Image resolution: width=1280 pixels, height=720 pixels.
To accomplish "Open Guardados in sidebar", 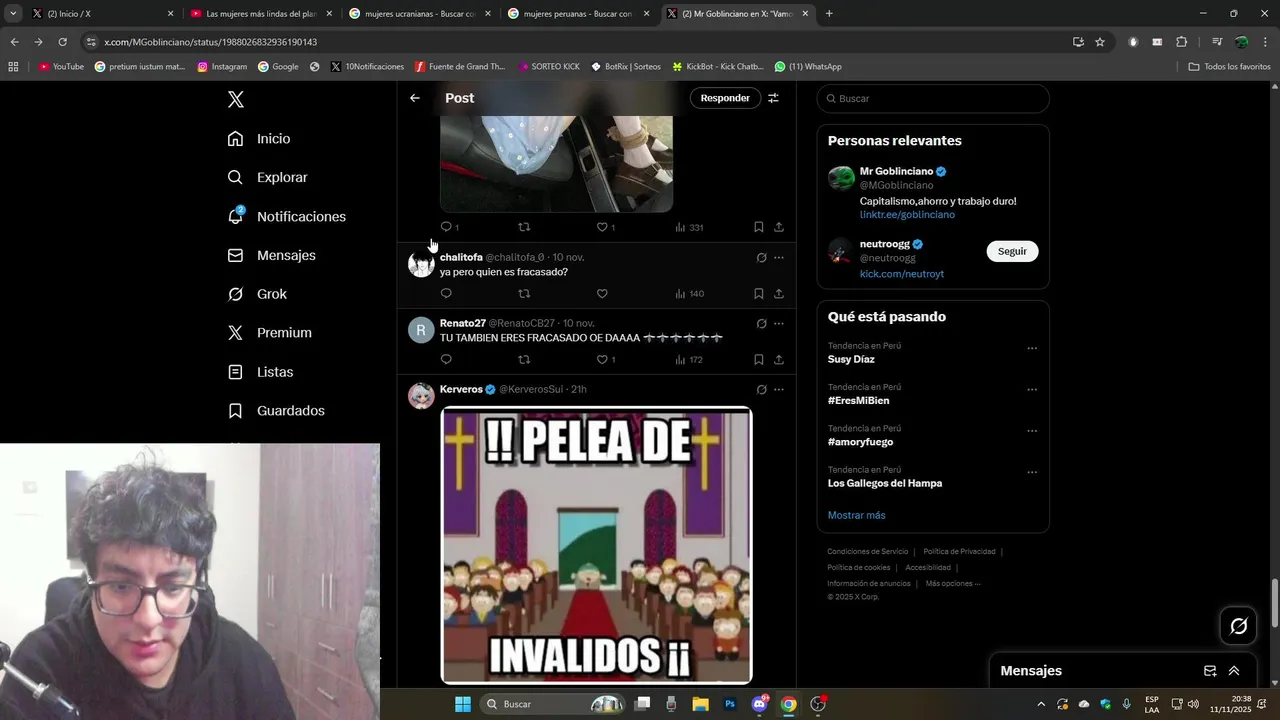I will coord(276,411).
